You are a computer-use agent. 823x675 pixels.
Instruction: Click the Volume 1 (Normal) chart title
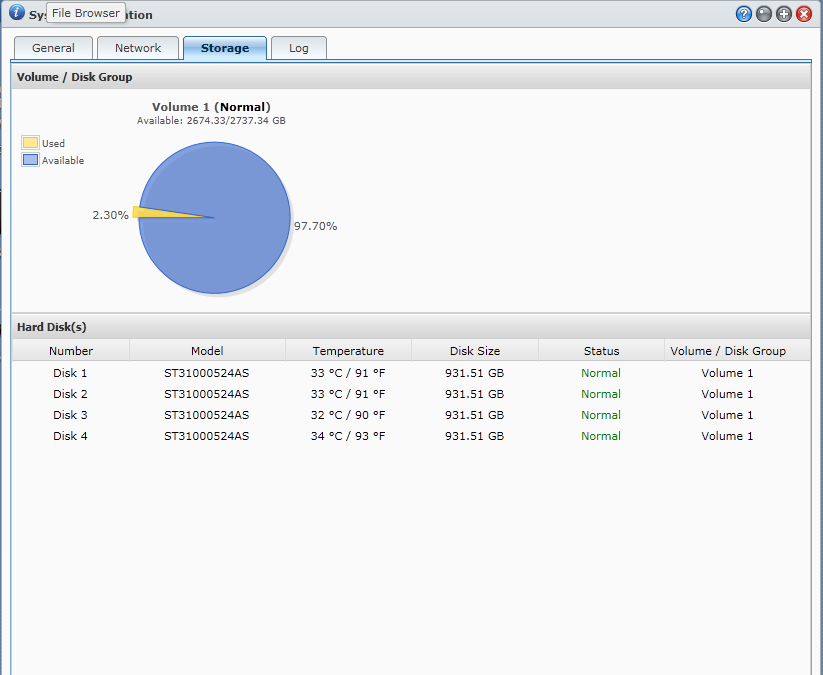[x=212, y=107]
